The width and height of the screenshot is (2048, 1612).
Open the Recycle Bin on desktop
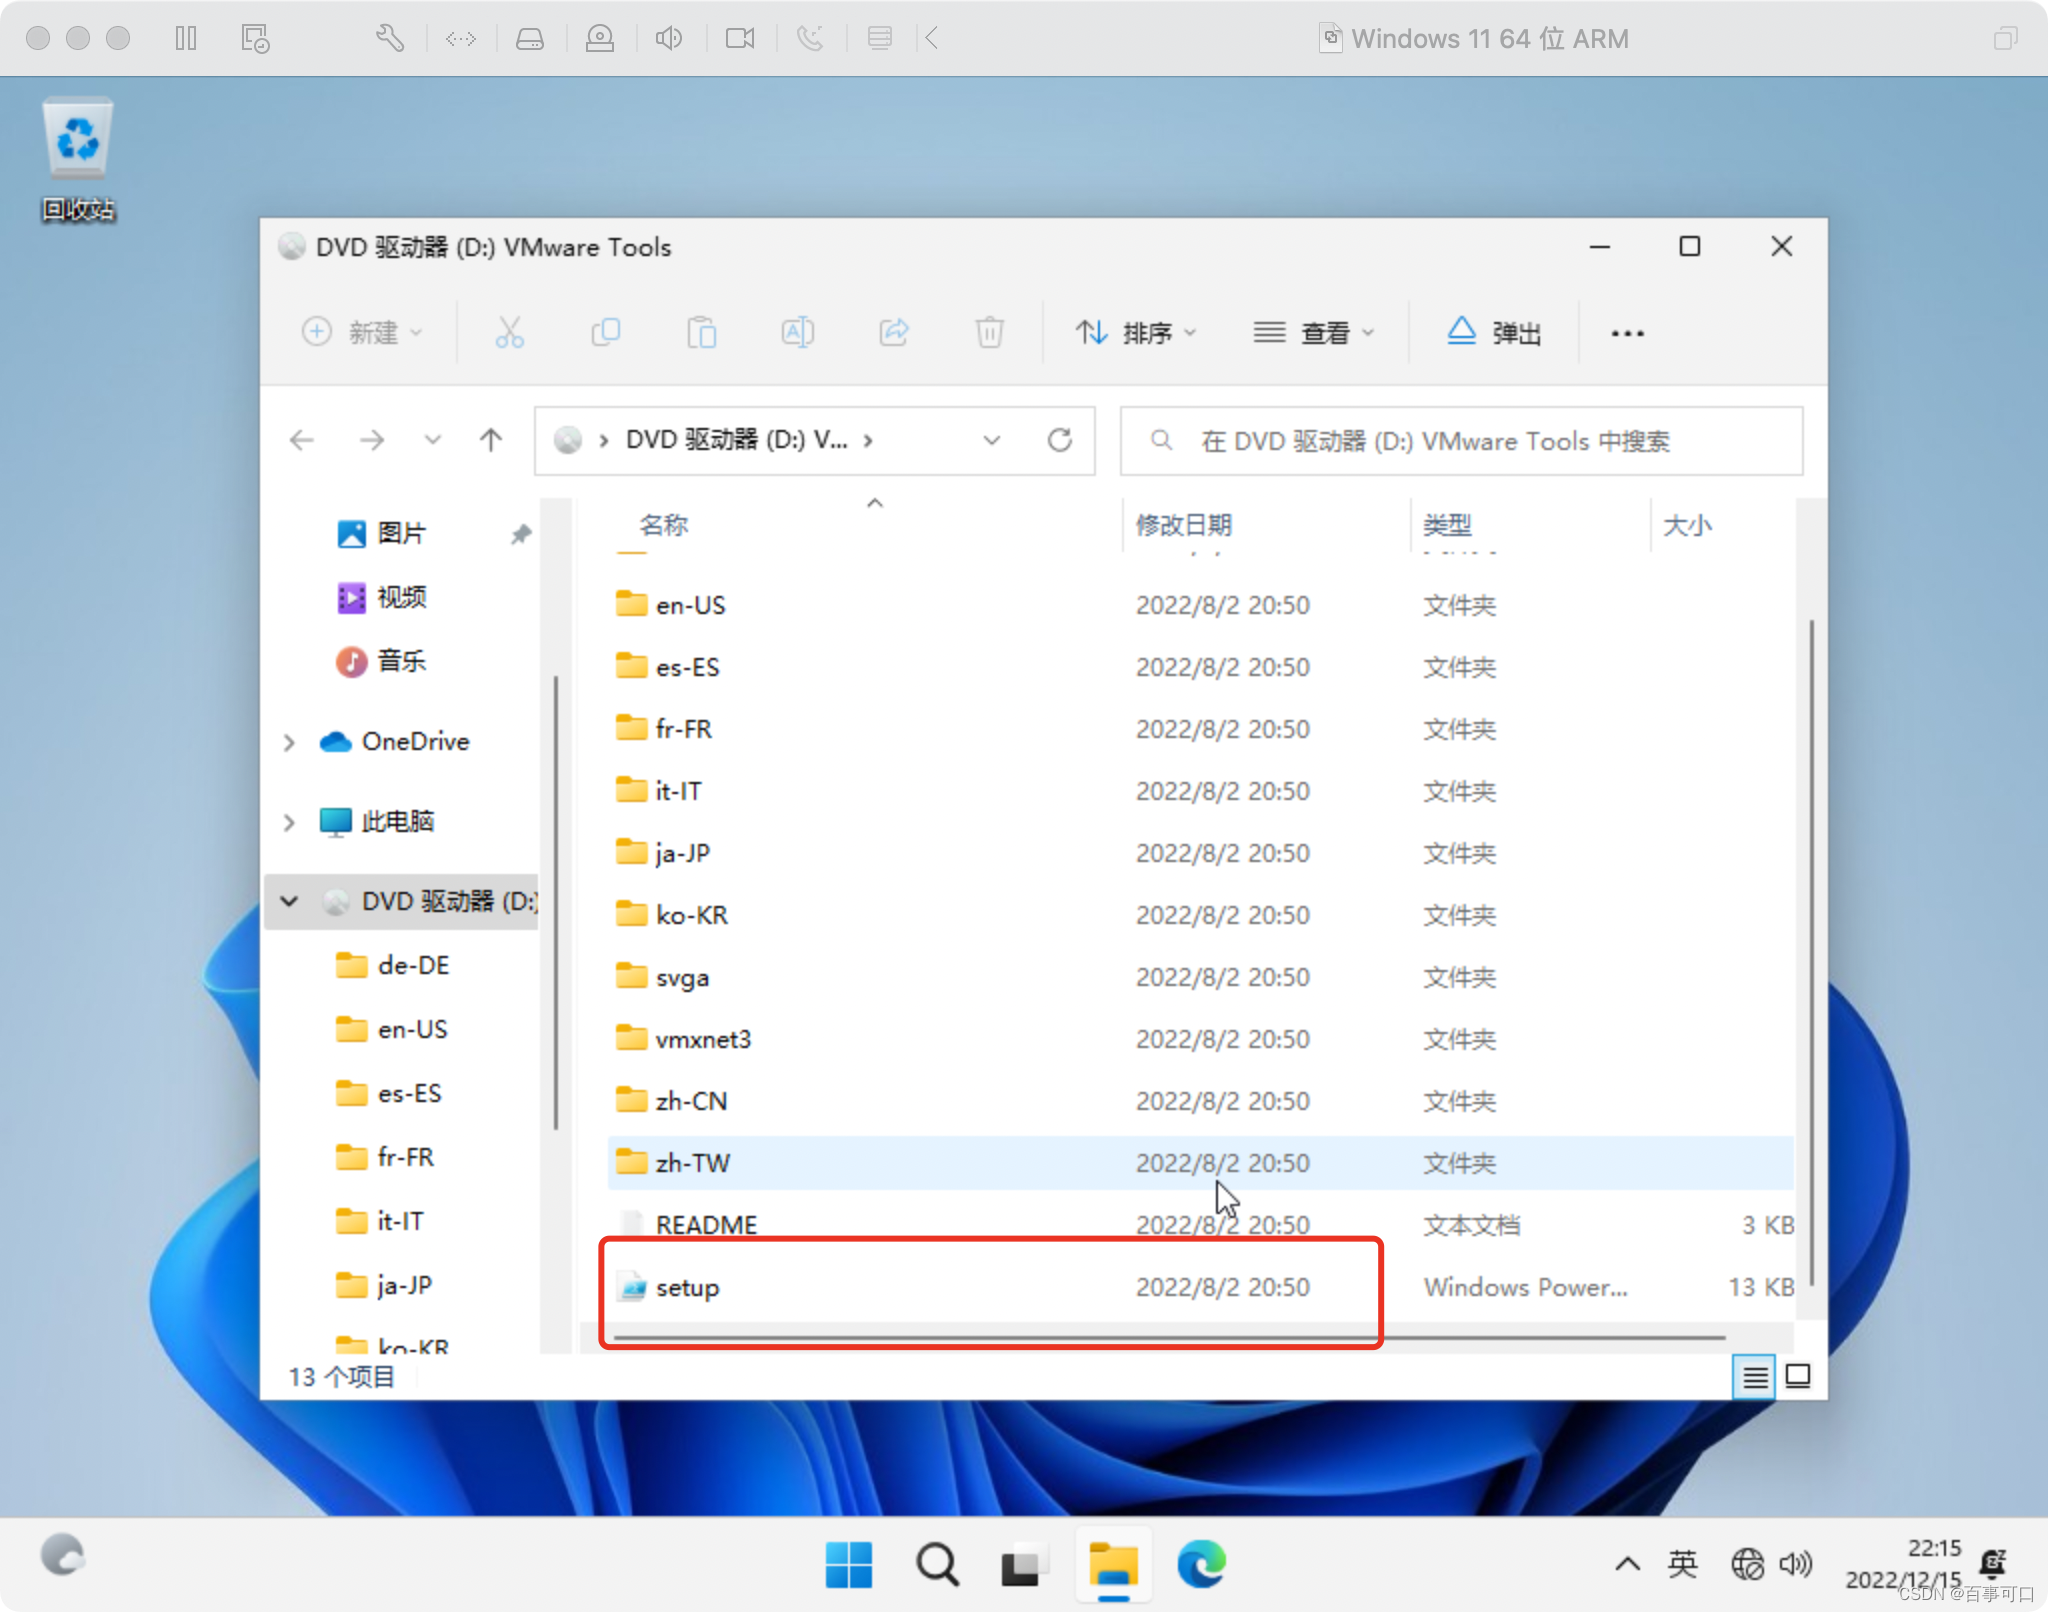pos(78,158)
